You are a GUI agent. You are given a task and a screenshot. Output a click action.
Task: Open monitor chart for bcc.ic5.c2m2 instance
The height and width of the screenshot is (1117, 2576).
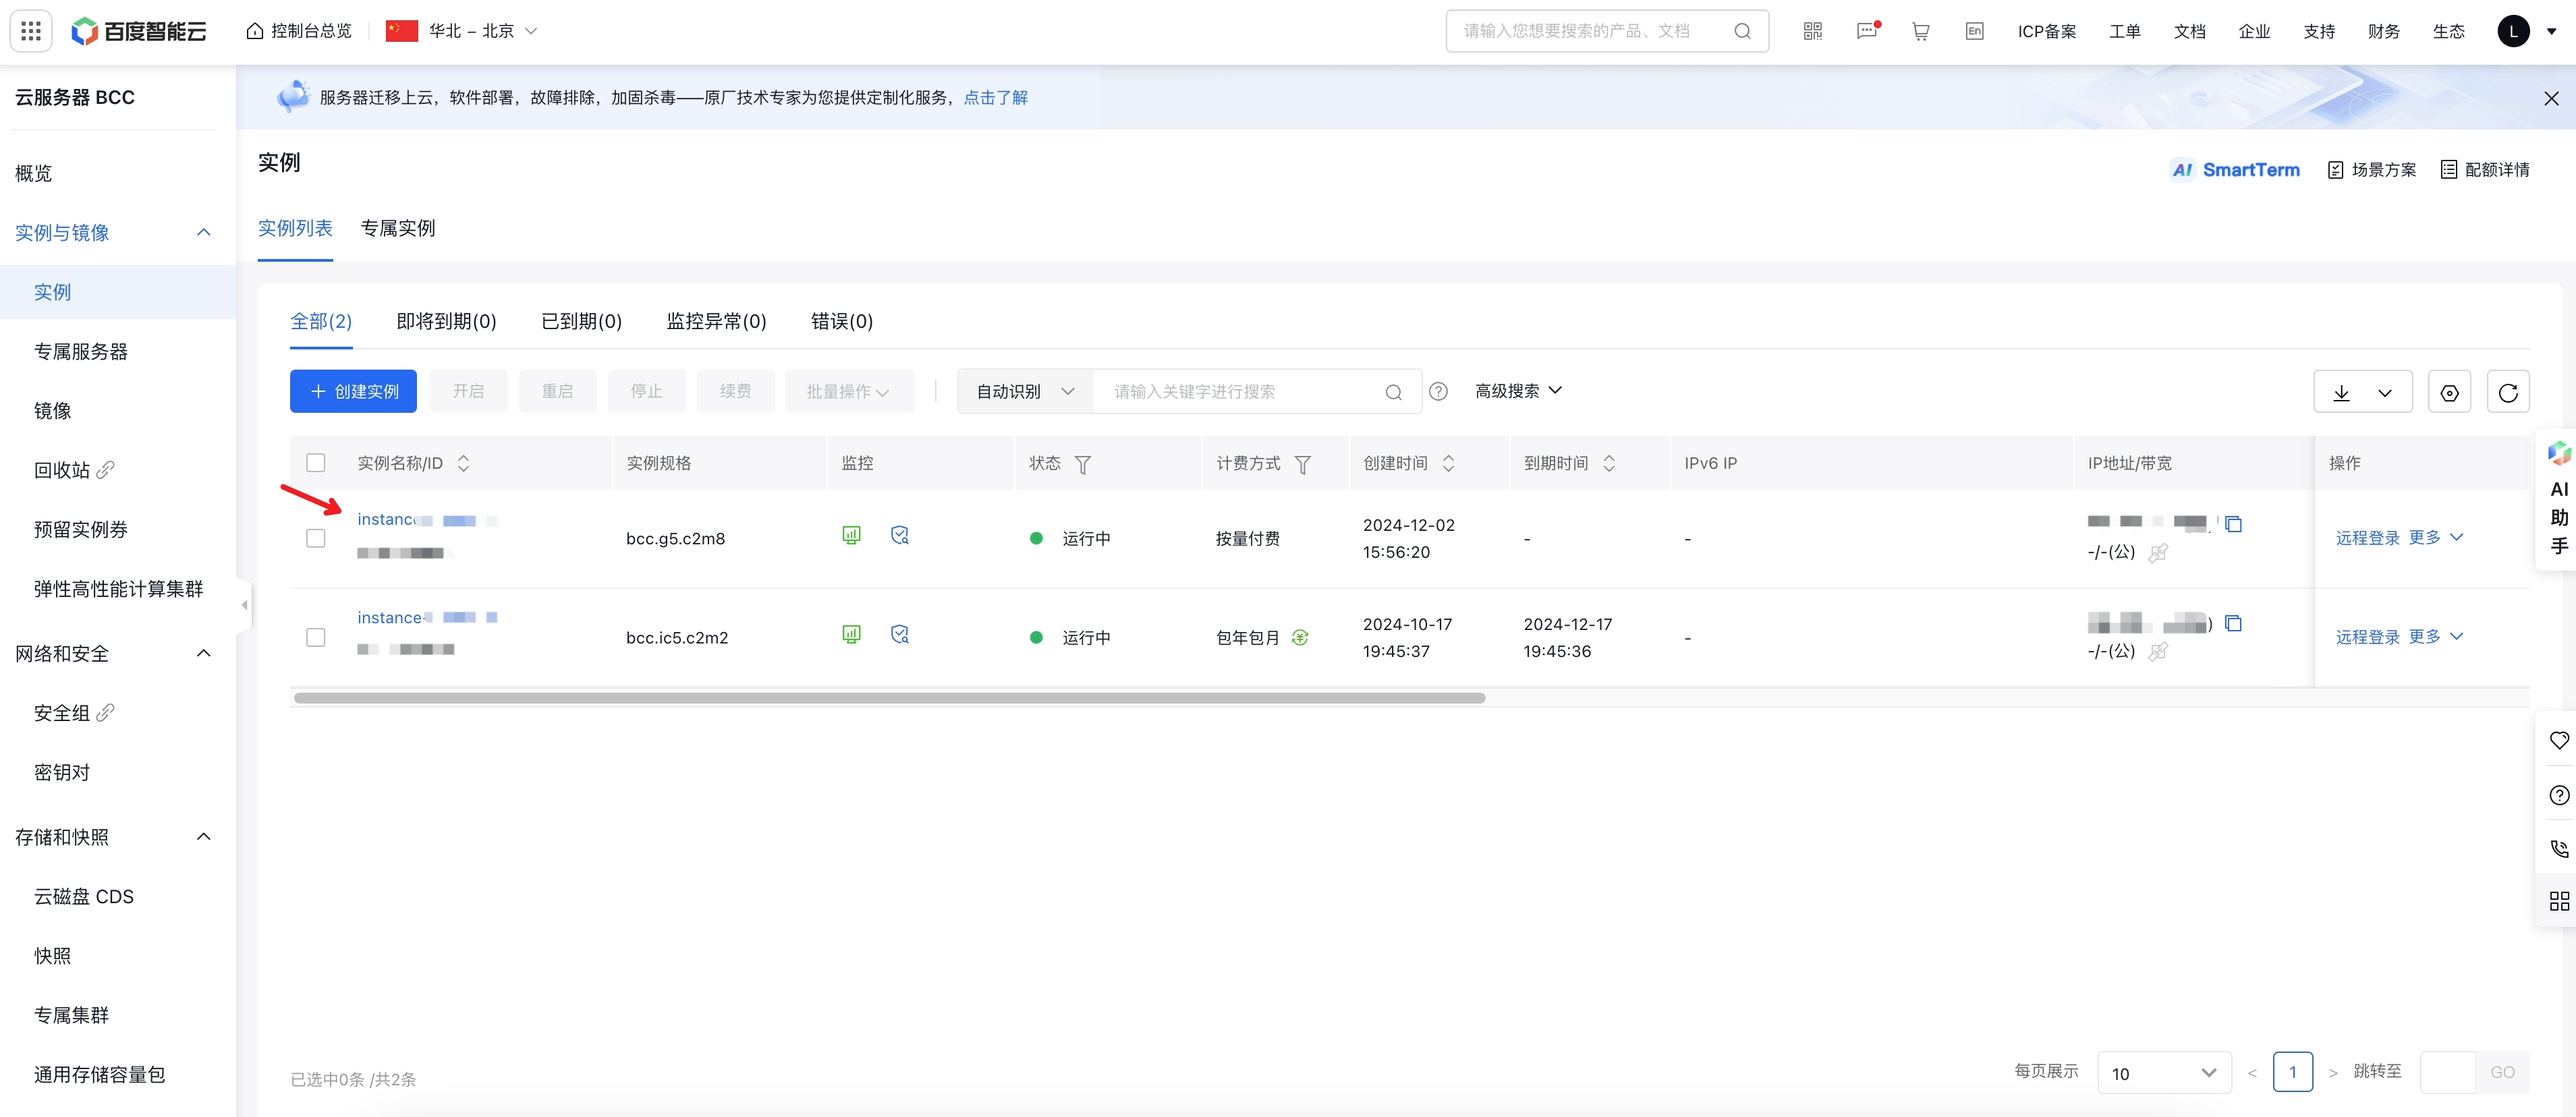851,634
